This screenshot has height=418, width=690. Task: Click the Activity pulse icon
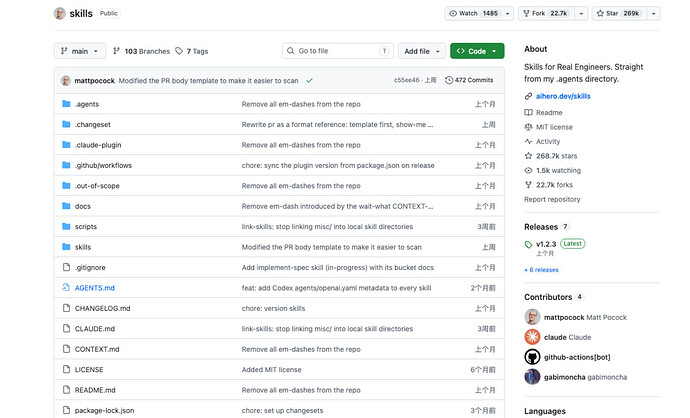pos(528,141)
